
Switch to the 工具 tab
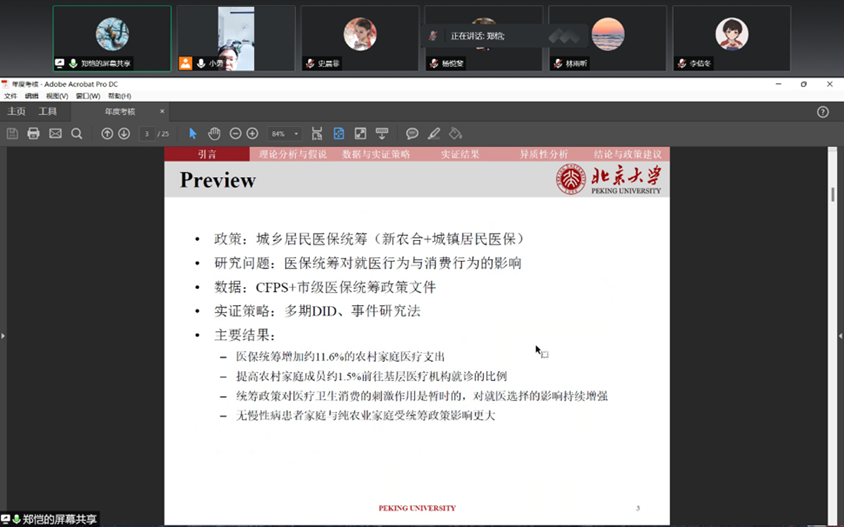click(48, 111)
